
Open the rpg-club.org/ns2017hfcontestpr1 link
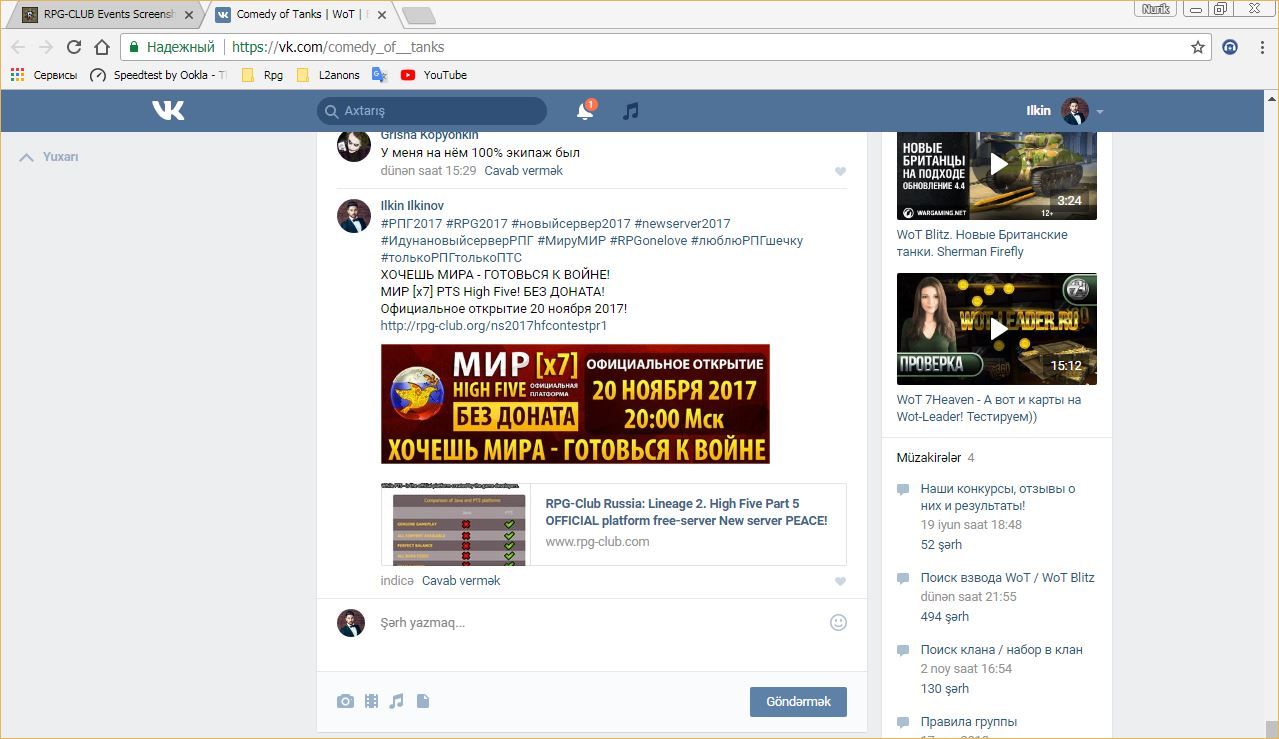click(x=494, y=326)
